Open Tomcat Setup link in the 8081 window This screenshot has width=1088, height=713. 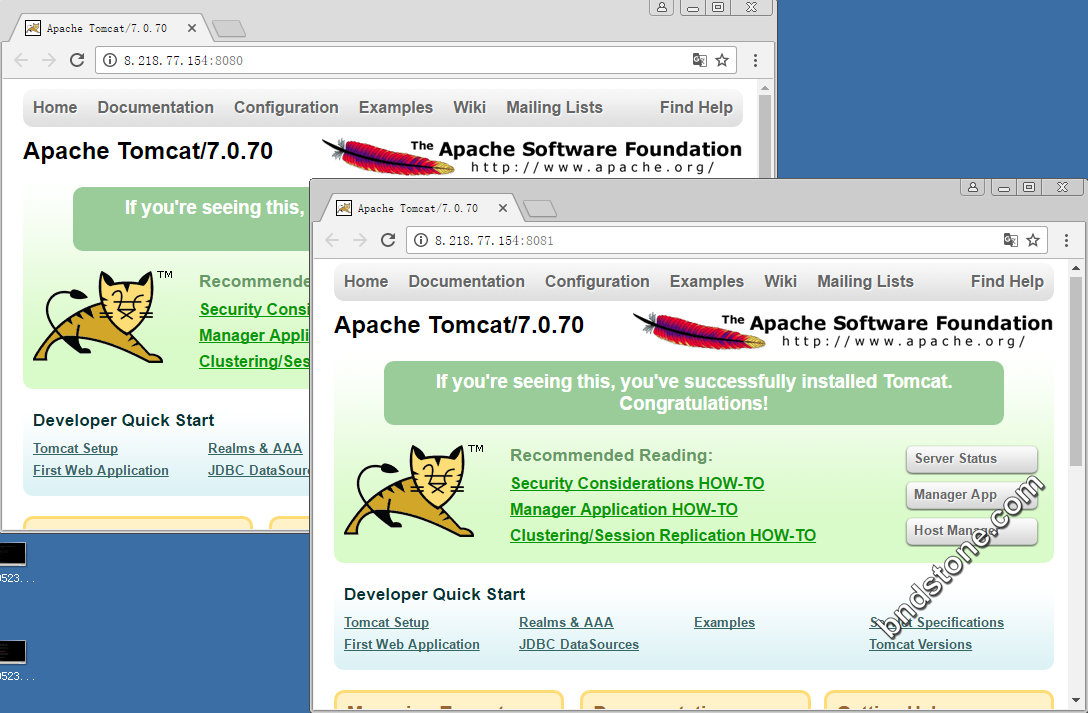click(386, 623)
